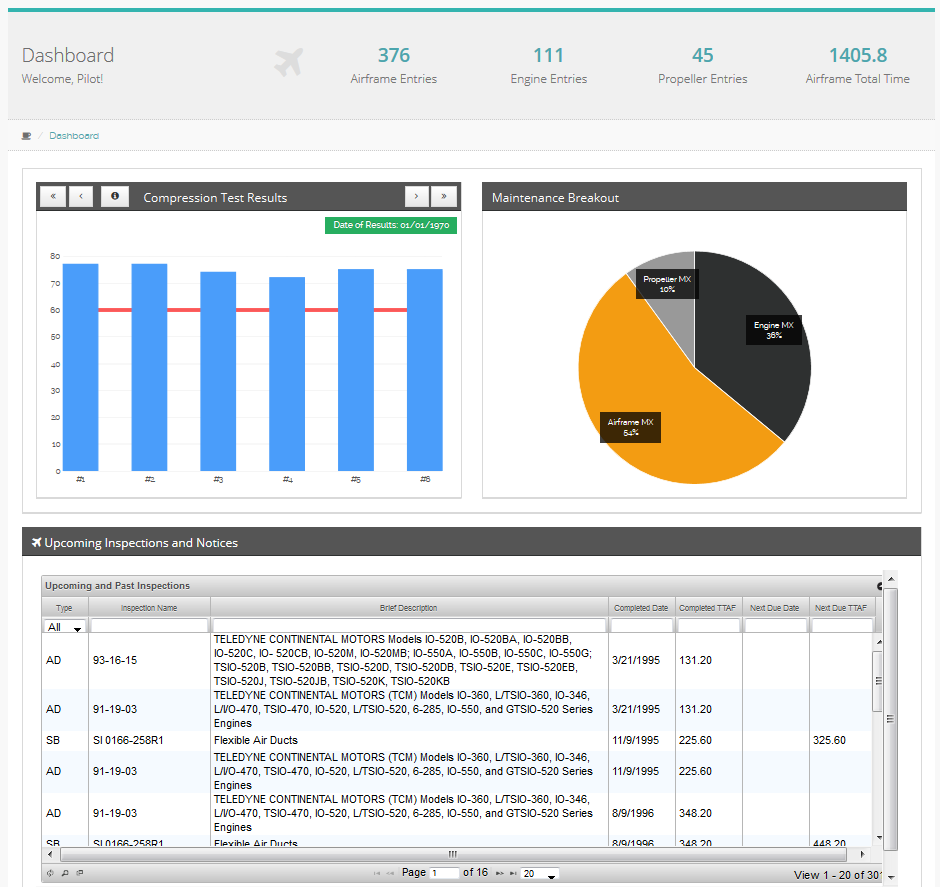
Task: Sort by the Inspection Name column header
Action: [149, 608]
